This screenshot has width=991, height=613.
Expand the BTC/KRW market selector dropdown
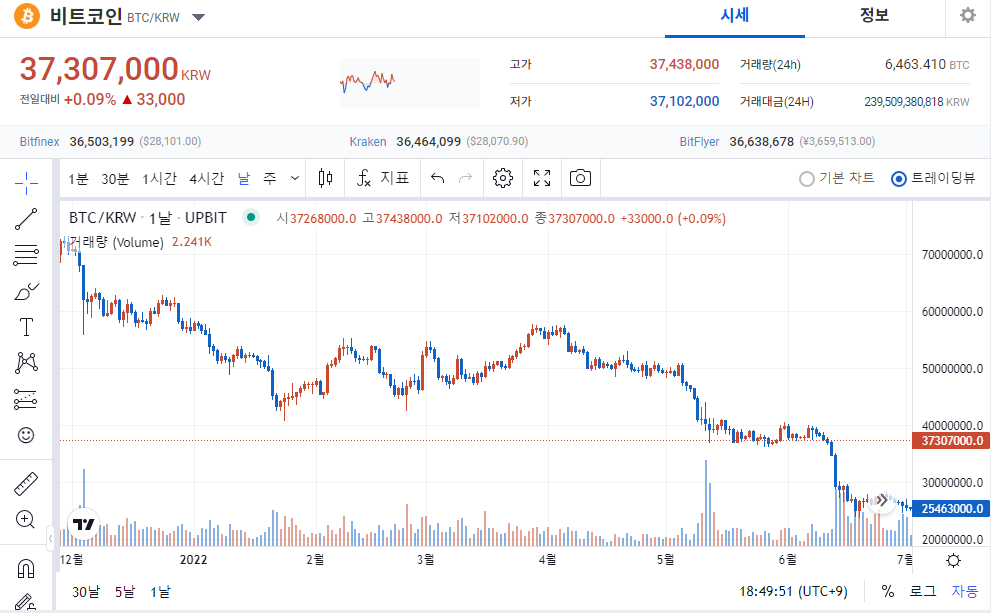pos(198,17)
